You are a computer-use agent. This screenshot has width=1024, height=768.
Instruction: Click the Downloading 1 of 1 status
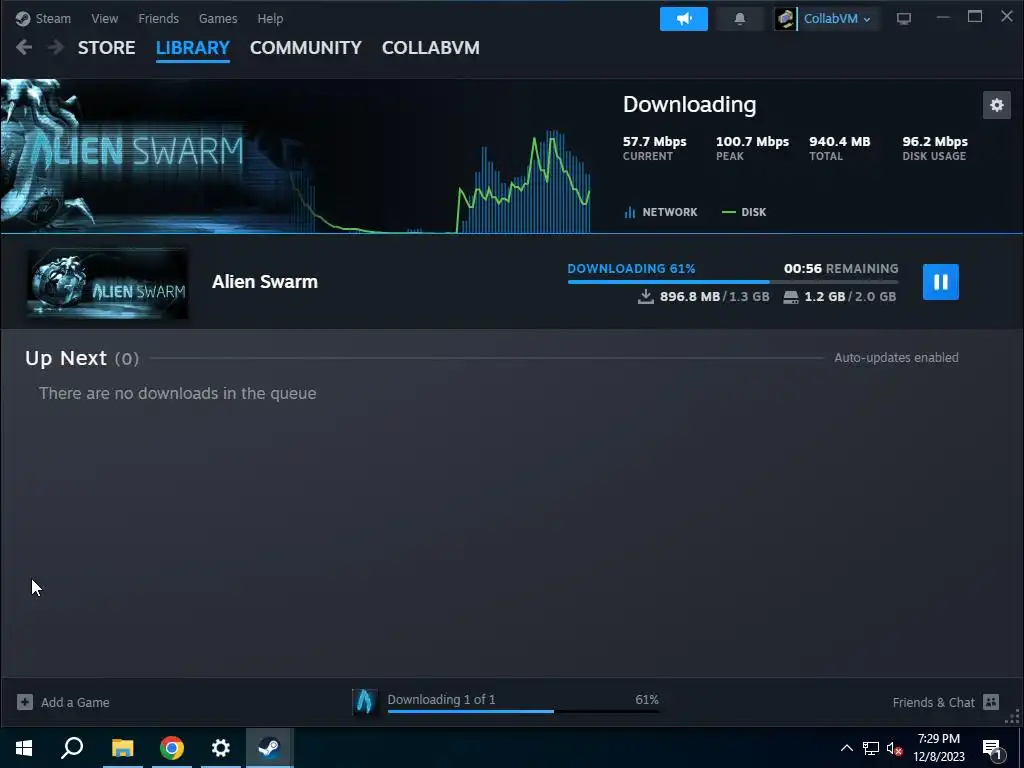click(x=441, y=699)
